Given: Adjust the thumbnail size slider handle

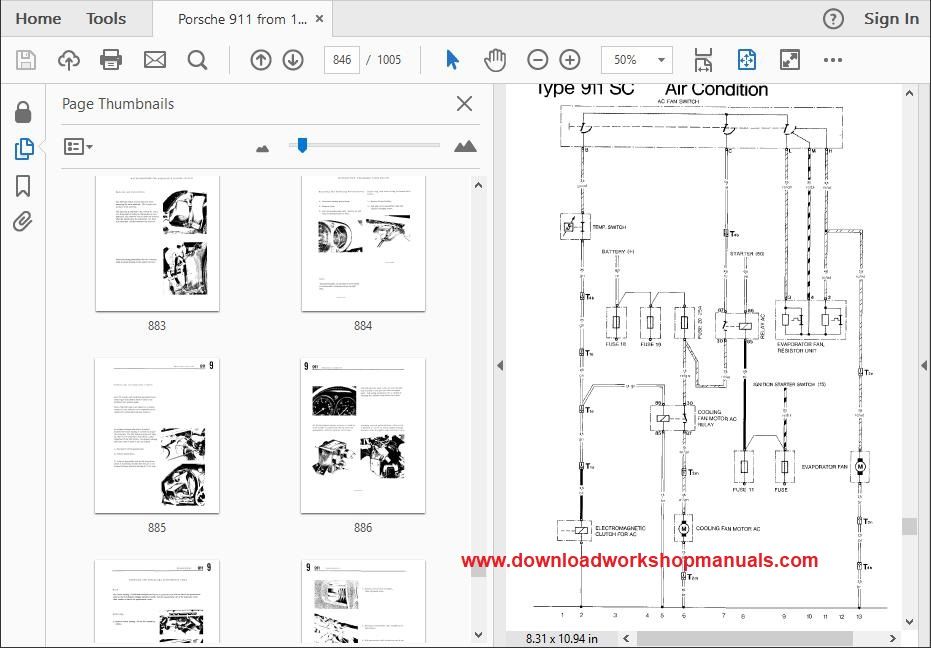Looking at the screenshot, I should [x=302, y=146].
